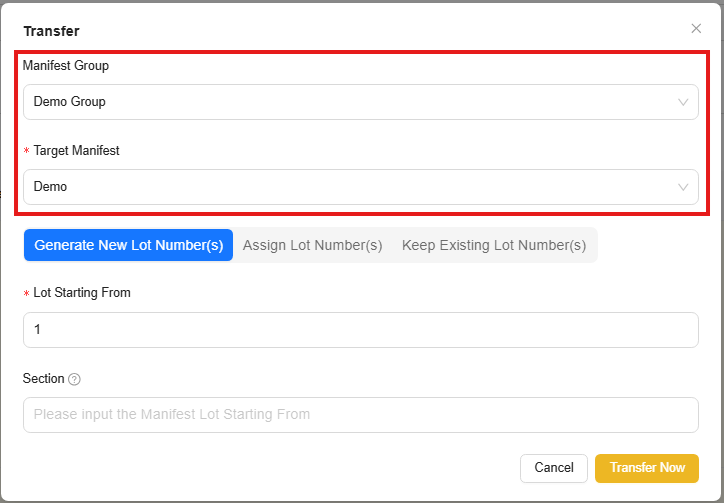Click the red asterisk beside Lot Starting From
This screenshot has width=724, height=503.
pyautogui.click(x=27, y=294)
